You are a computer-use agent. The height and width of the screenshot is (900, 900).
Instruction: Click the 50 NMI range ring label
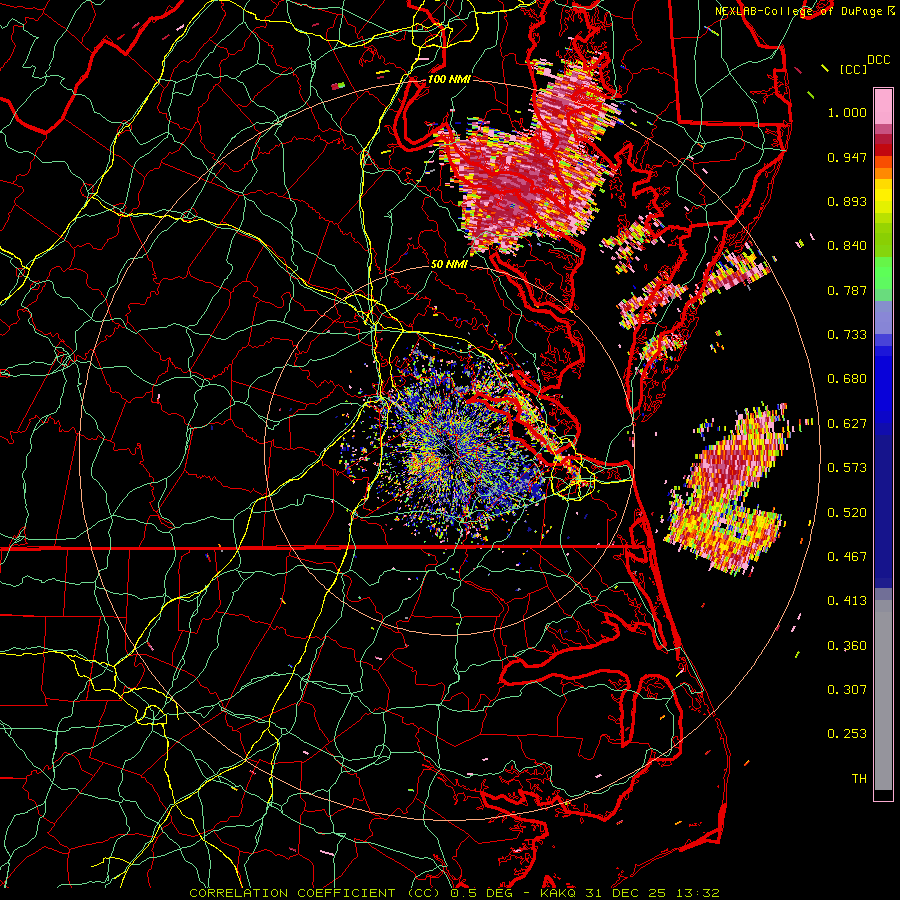point(449,265)
